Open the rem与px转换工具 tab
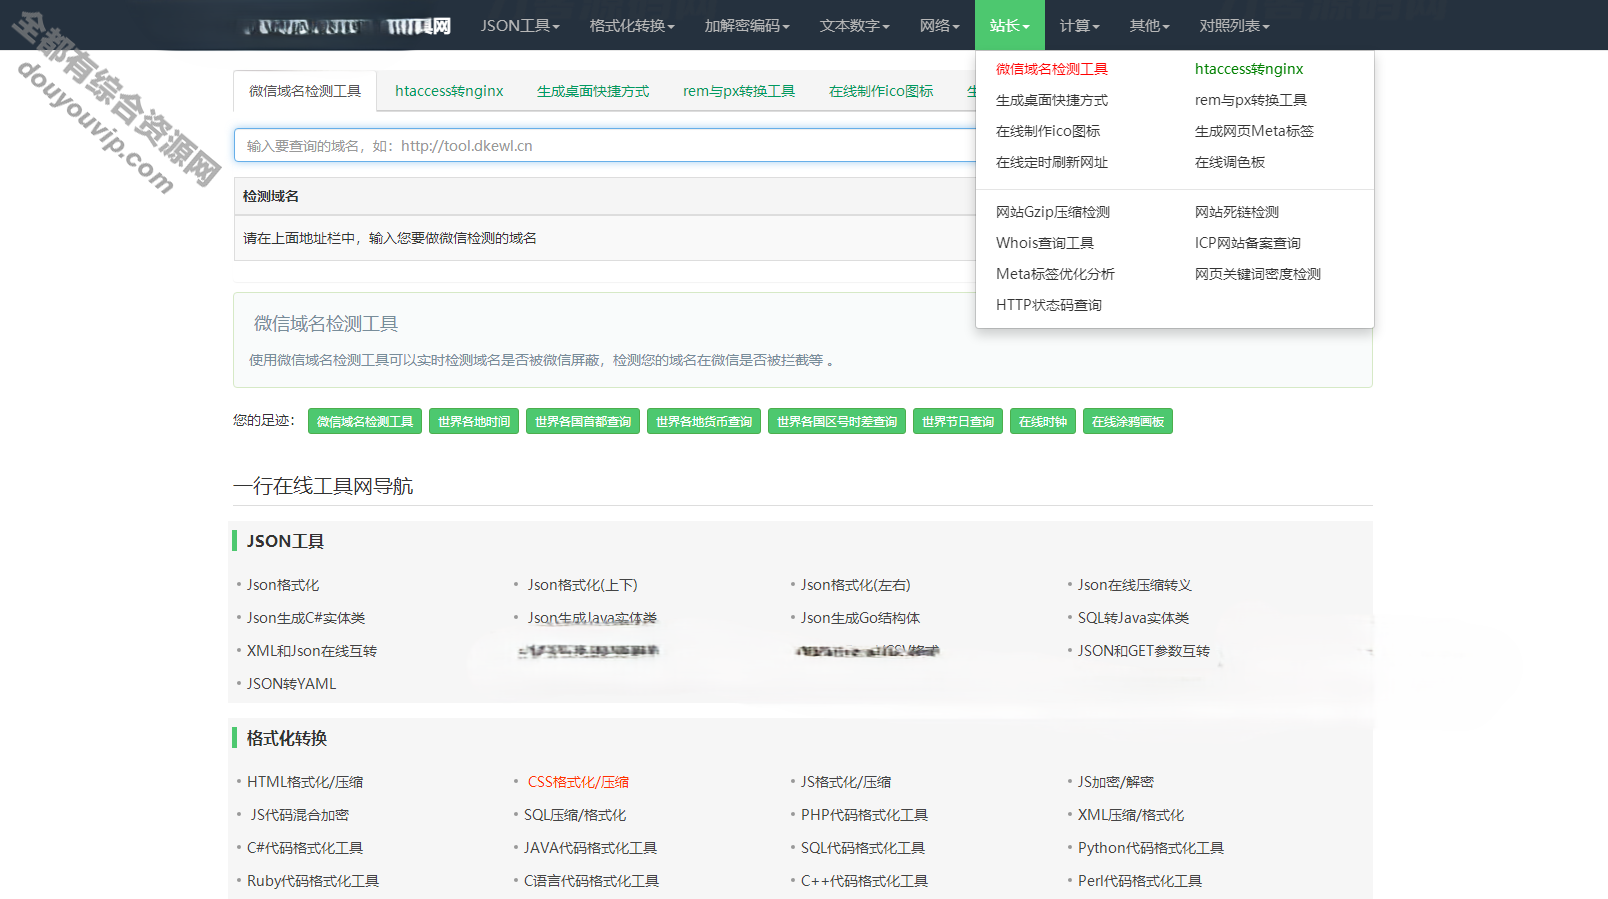The image size is (1608, 899). tap(739, 91)
